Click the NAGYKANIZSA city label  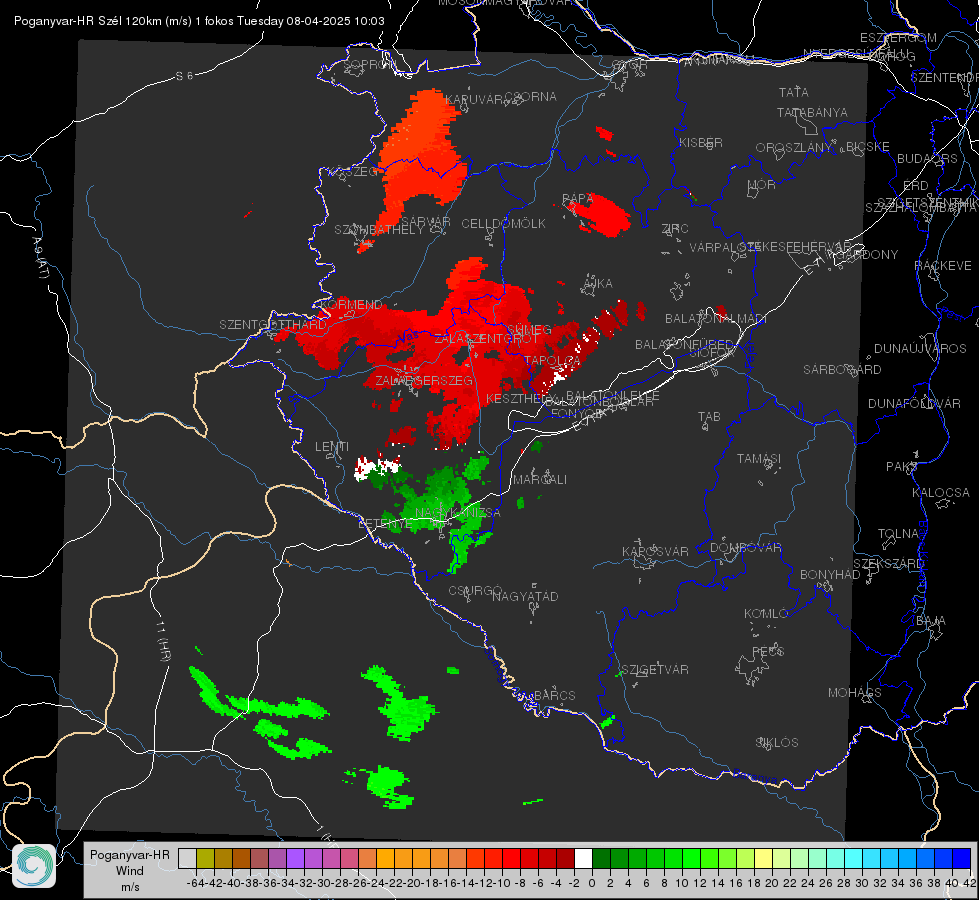point(458,513)
